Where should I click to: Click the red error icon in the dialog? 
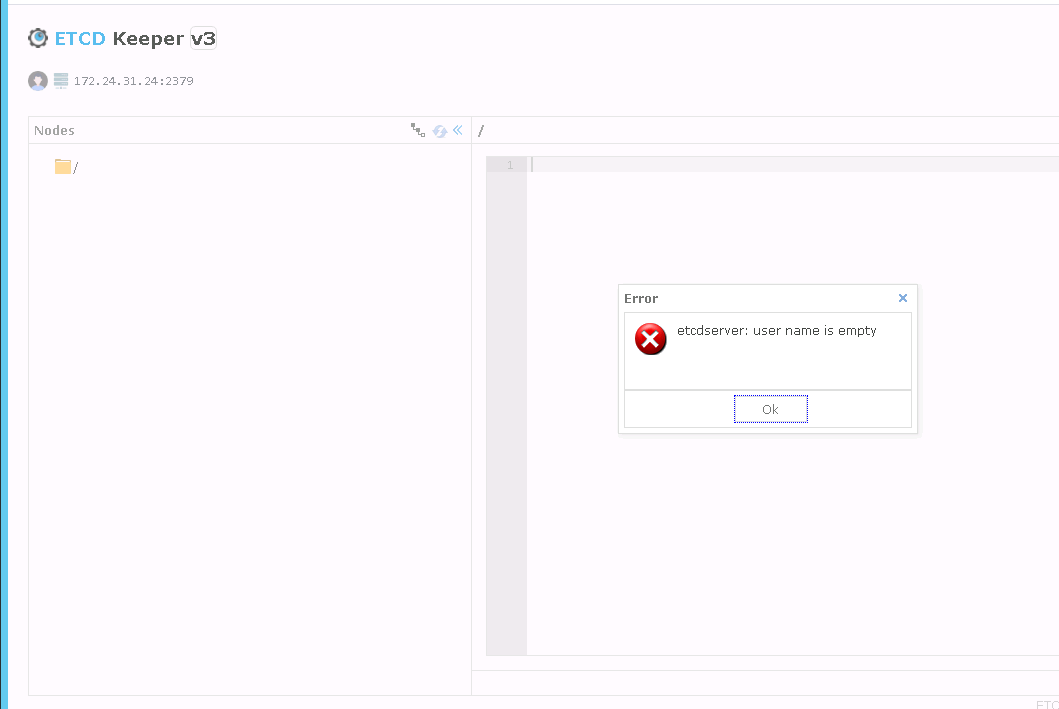tap(650, 339)
